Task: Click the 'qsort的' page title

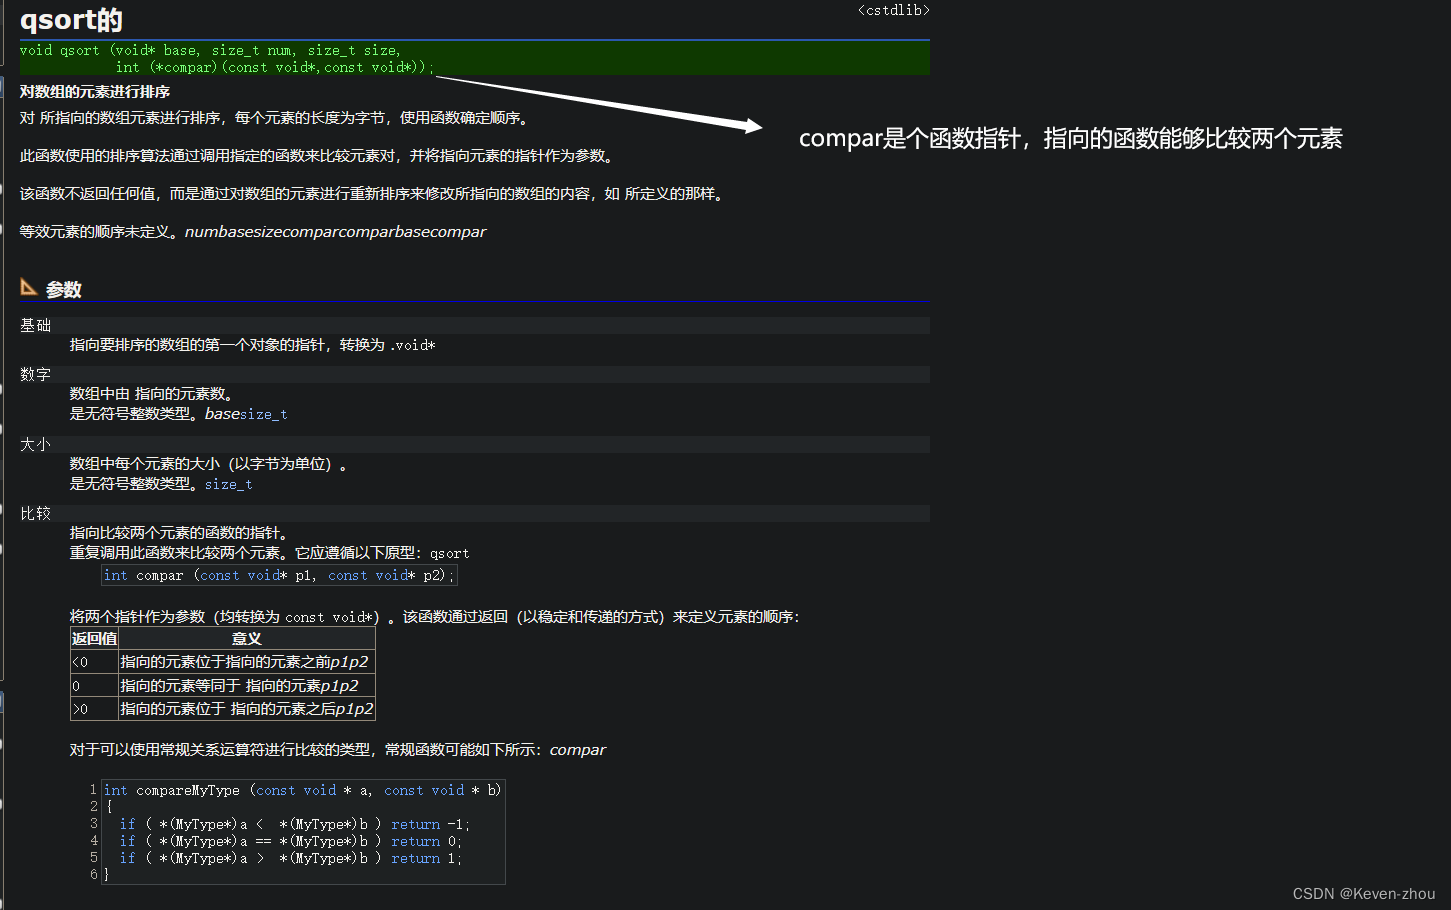Action: click(71, 19)
